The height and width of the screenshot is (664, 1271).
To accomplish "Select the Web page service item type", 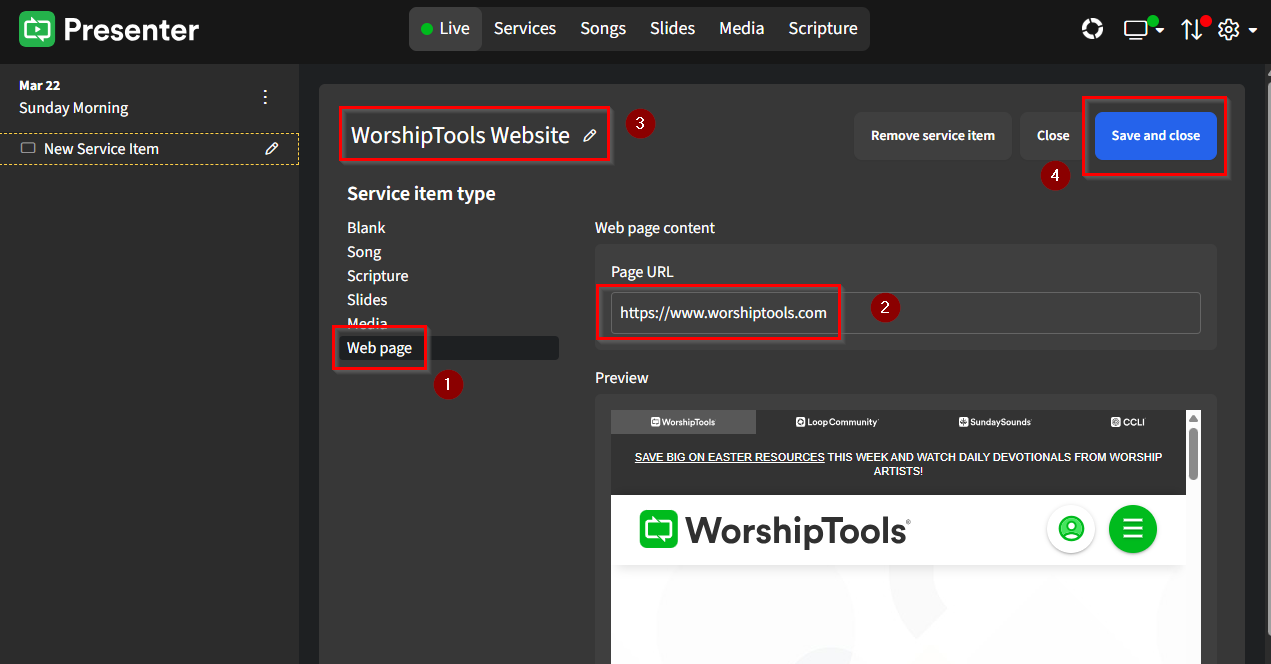I will (x=380, y=347).
